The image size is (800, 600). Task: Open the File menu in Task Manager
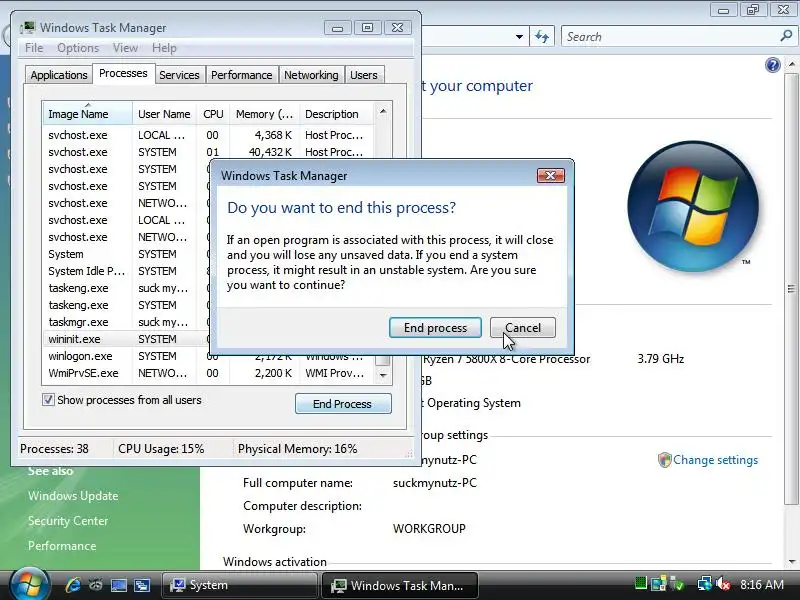[34, 48]
